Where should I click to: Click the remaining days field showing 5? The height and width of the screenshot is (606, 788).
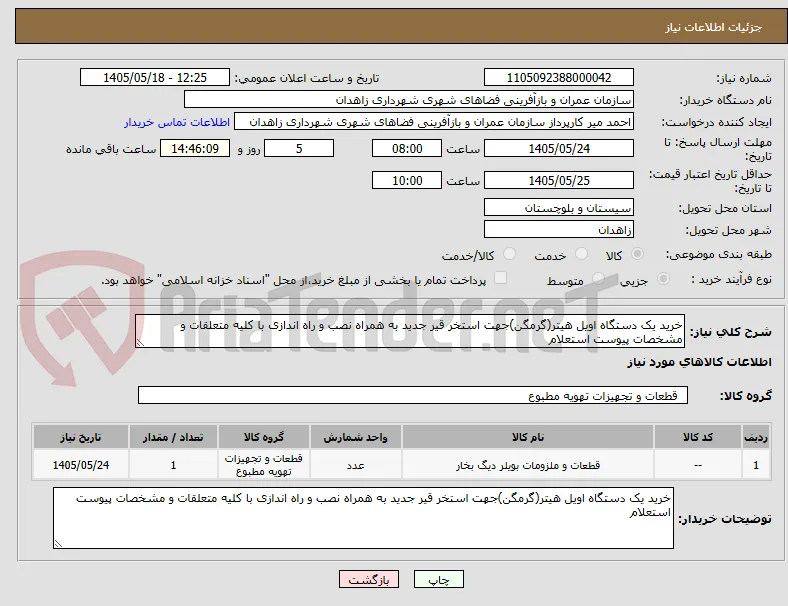[299, 149]
